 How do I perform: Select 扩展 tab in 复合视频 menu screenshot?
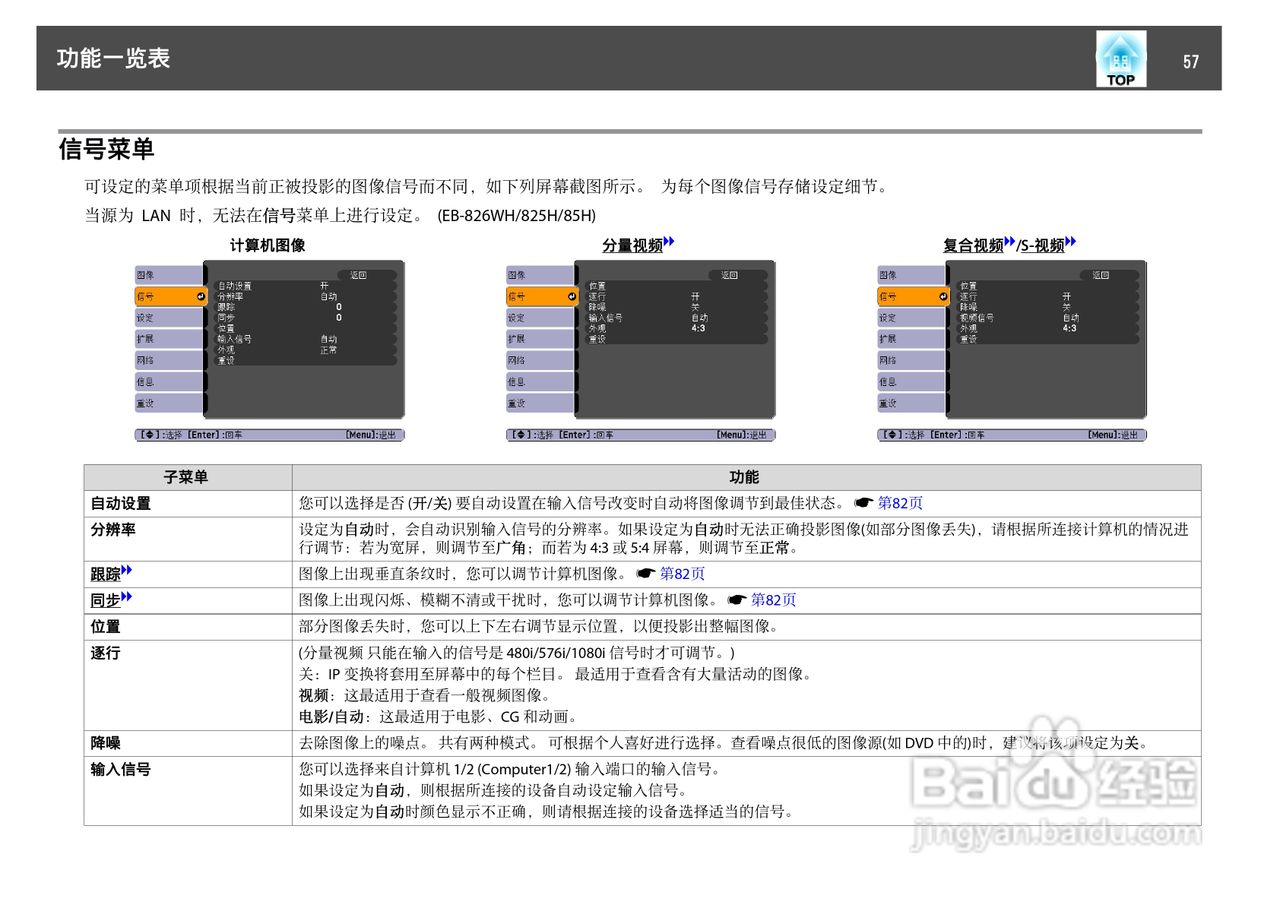tap(911, 339)
